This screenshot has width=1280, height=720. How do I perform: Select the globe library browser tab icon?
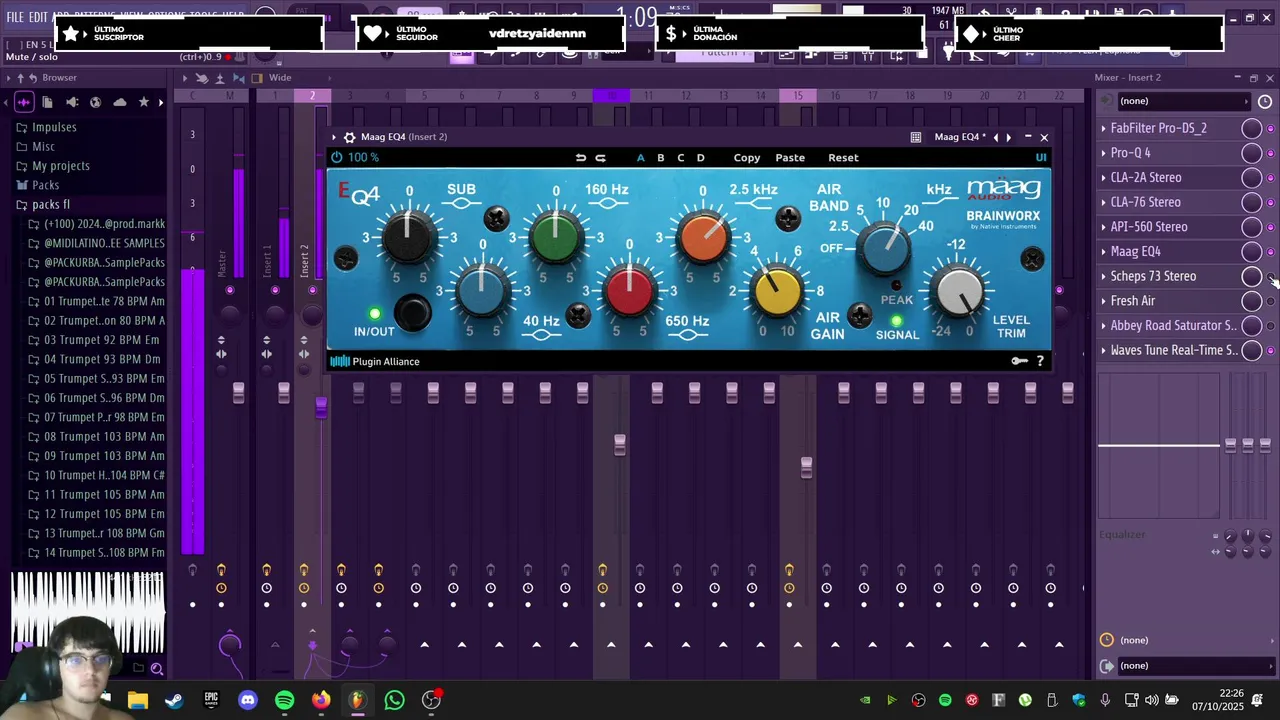coord(95,102)
